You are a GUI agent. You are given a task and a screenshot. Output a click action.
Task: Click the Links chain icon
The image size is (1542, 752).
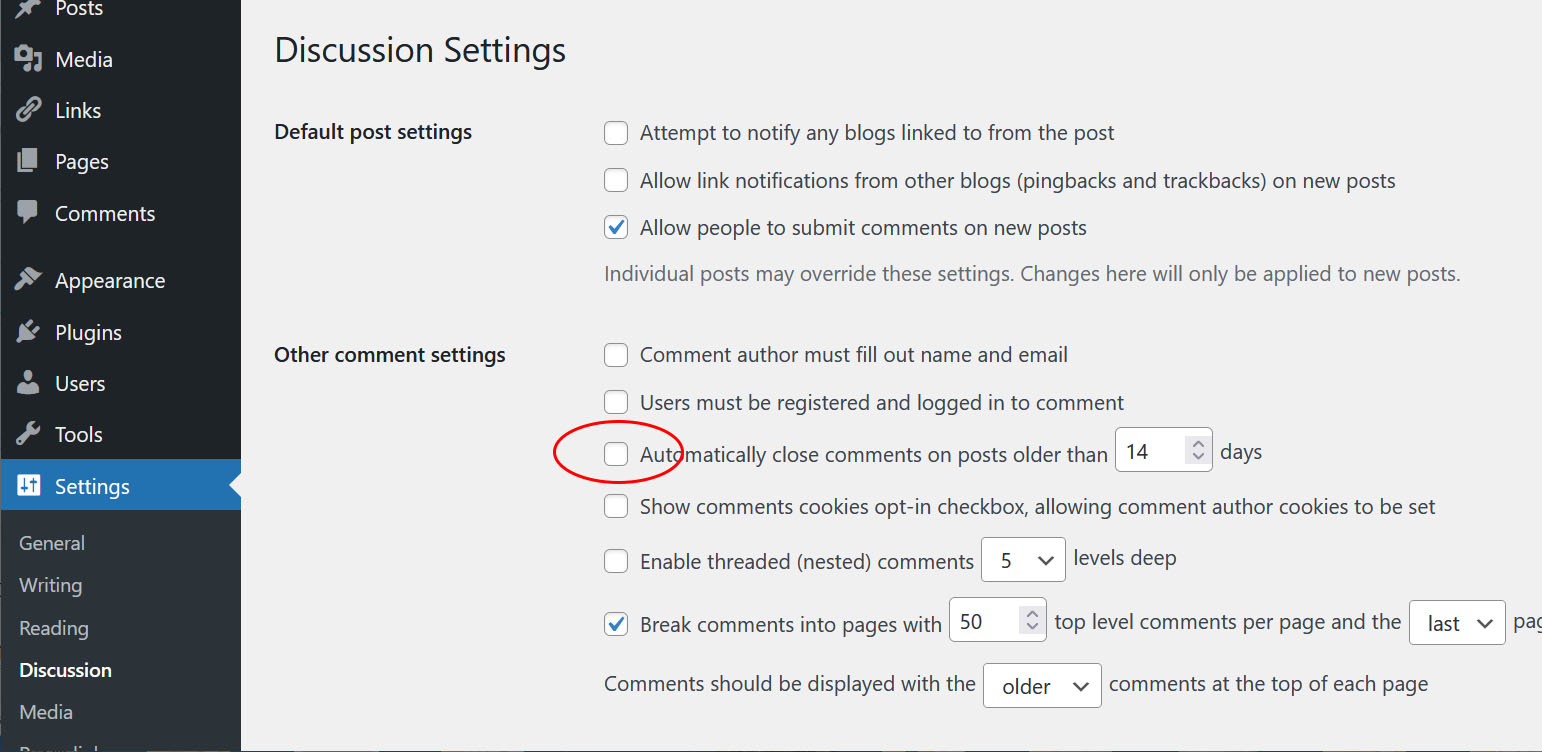click(28, 111)
